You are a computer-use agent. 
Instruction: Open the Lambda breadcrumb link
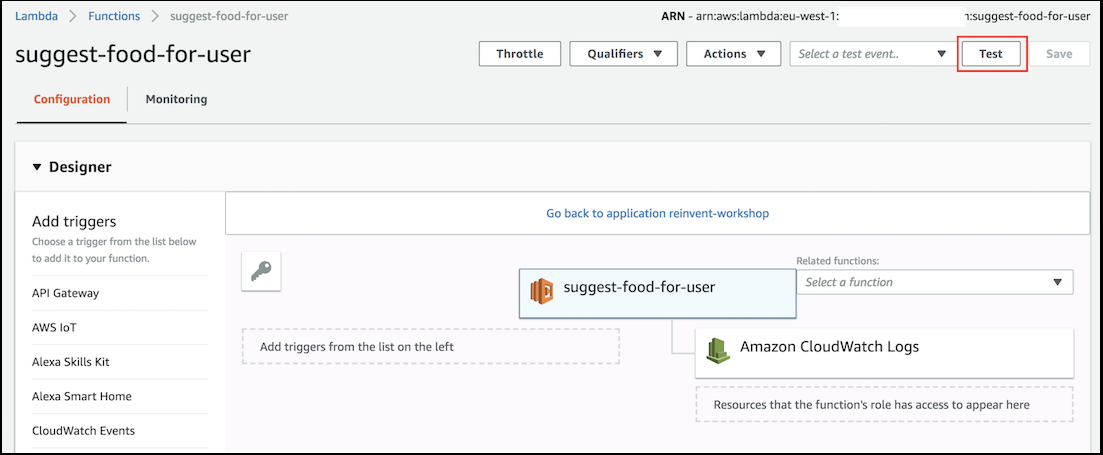pos(37,16)
